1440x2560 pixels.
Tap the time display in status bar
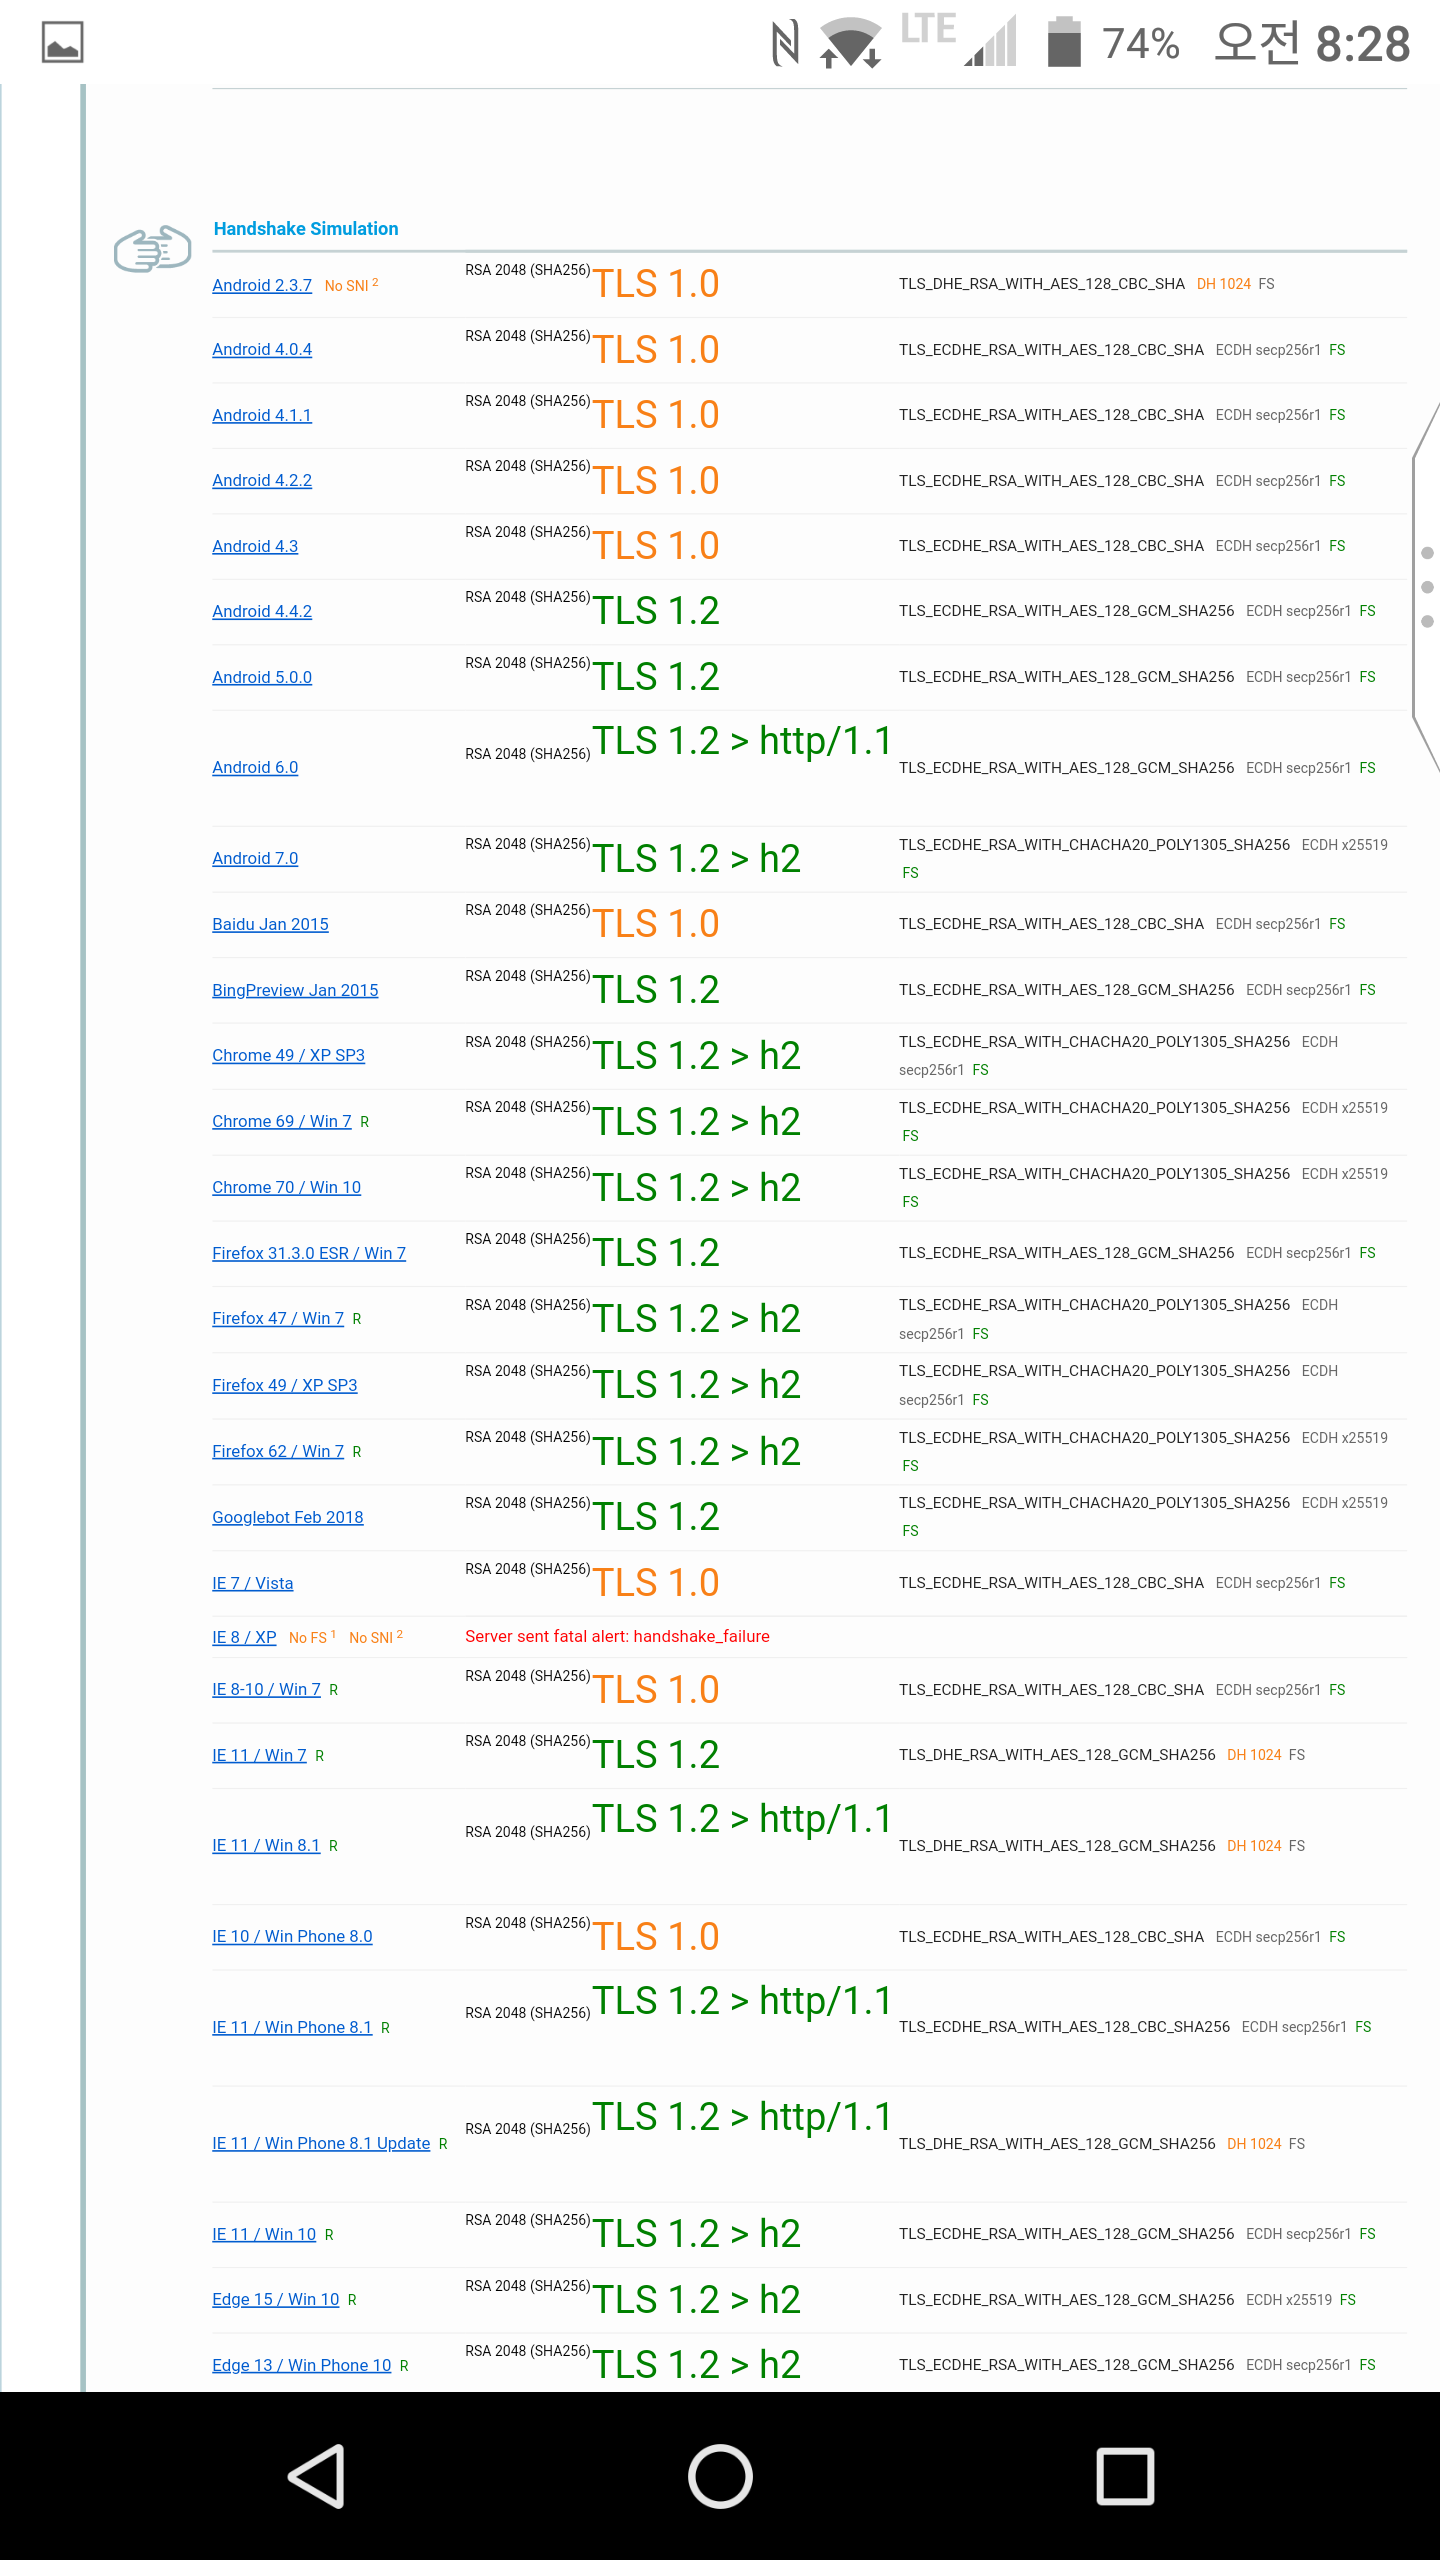pos(1312,44)
